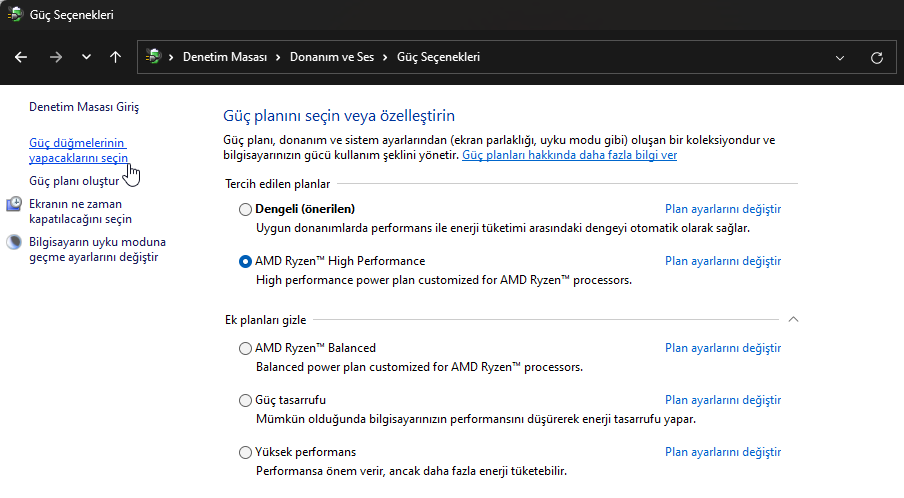Open the address bar history dropdown
This screenshot has width=904, height=498.
840,58
